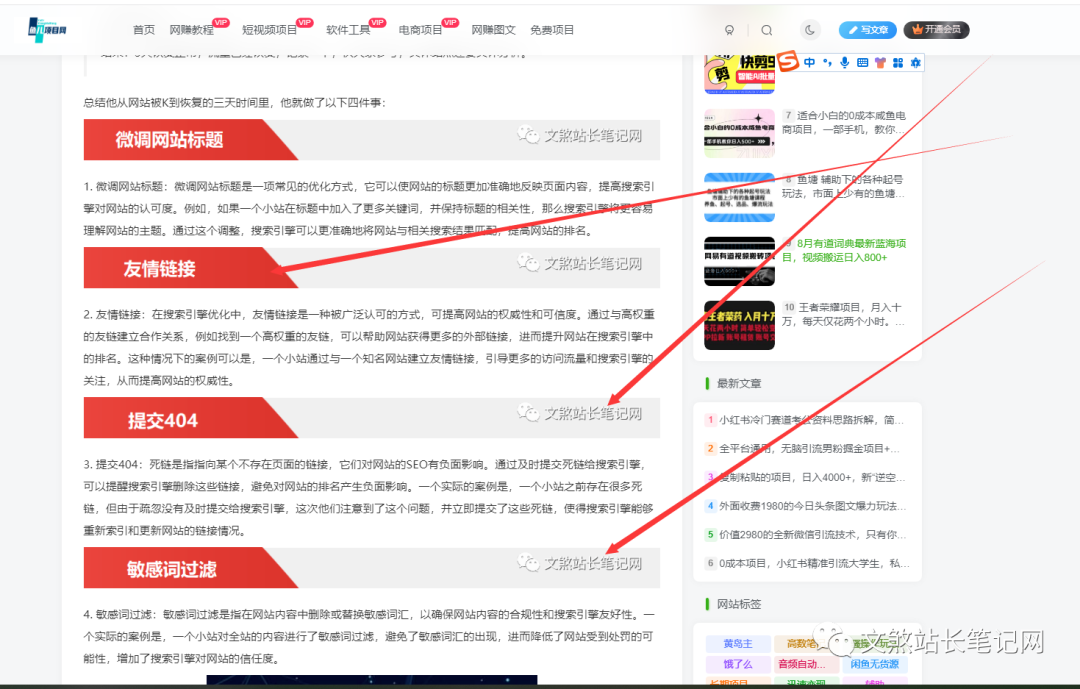
Task: Open the virtual keyboard icon on the IME toolbar
Action: pos(864,63)
